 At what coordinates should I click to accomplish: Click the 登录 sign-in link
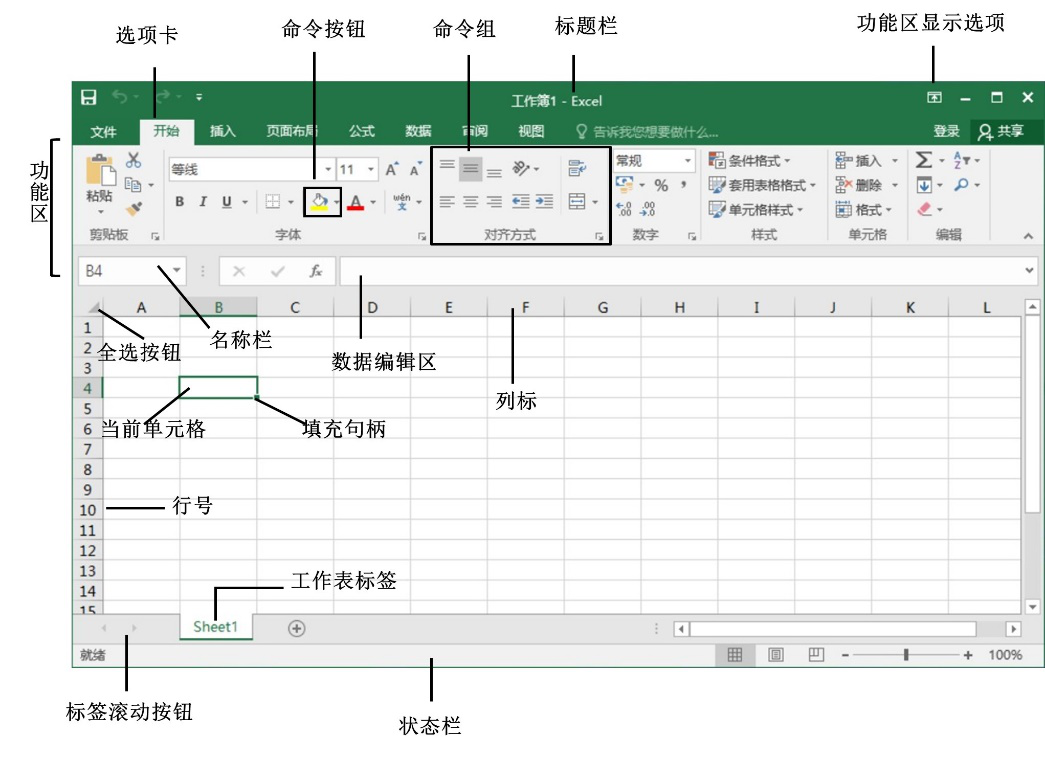[946, 131]
